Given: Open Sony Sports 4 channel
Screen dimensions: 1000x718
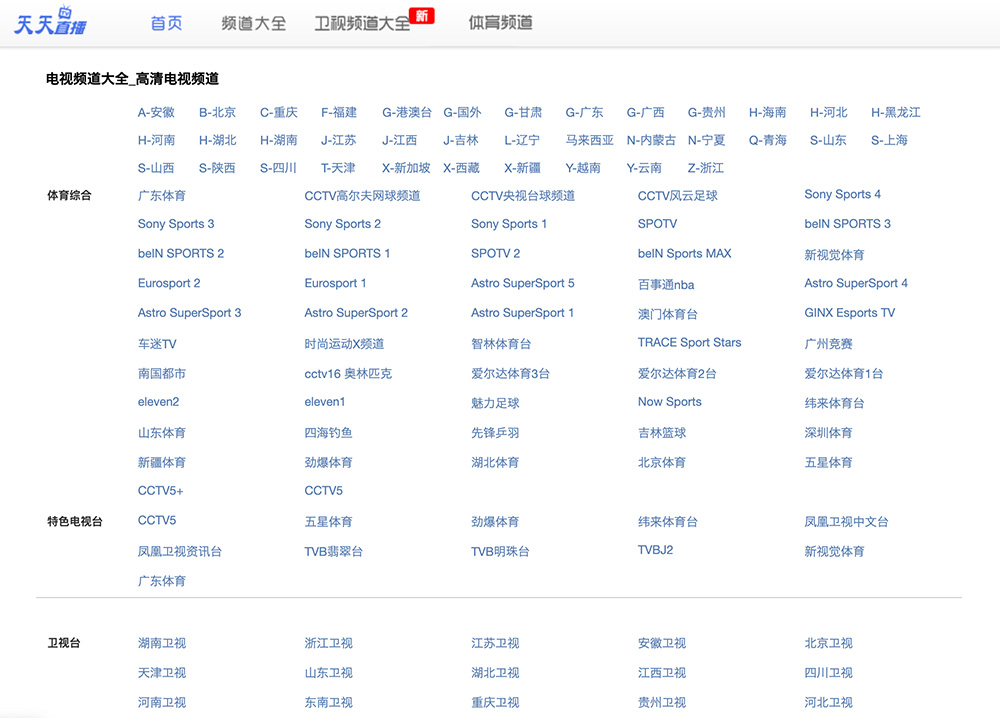Looking at the screenshot, I should [x=842, y=194].
